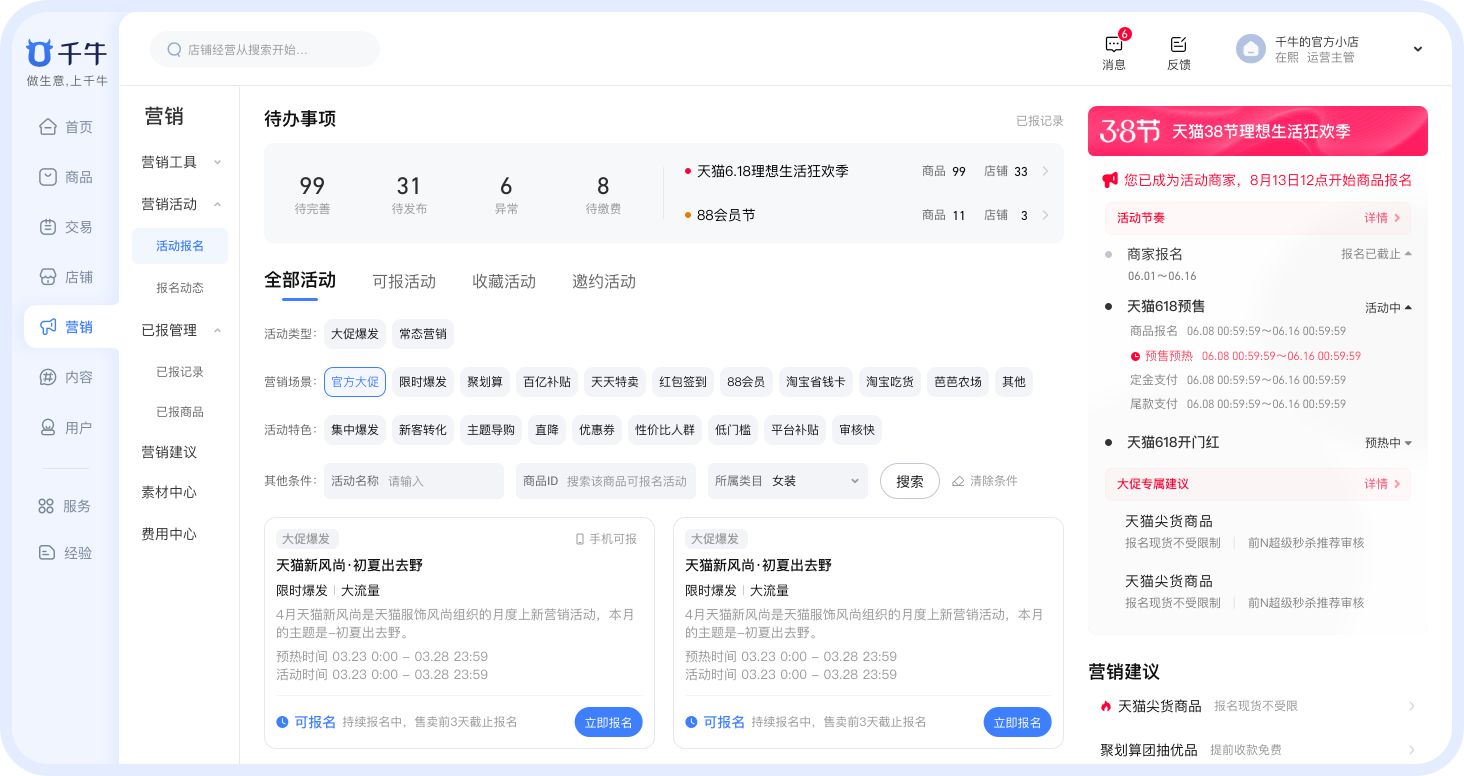Click the 99 待完善 counter
Image resolution: width=1464 pixels, height=776 pixels.
pyautogui.click(x=312, y=194)
